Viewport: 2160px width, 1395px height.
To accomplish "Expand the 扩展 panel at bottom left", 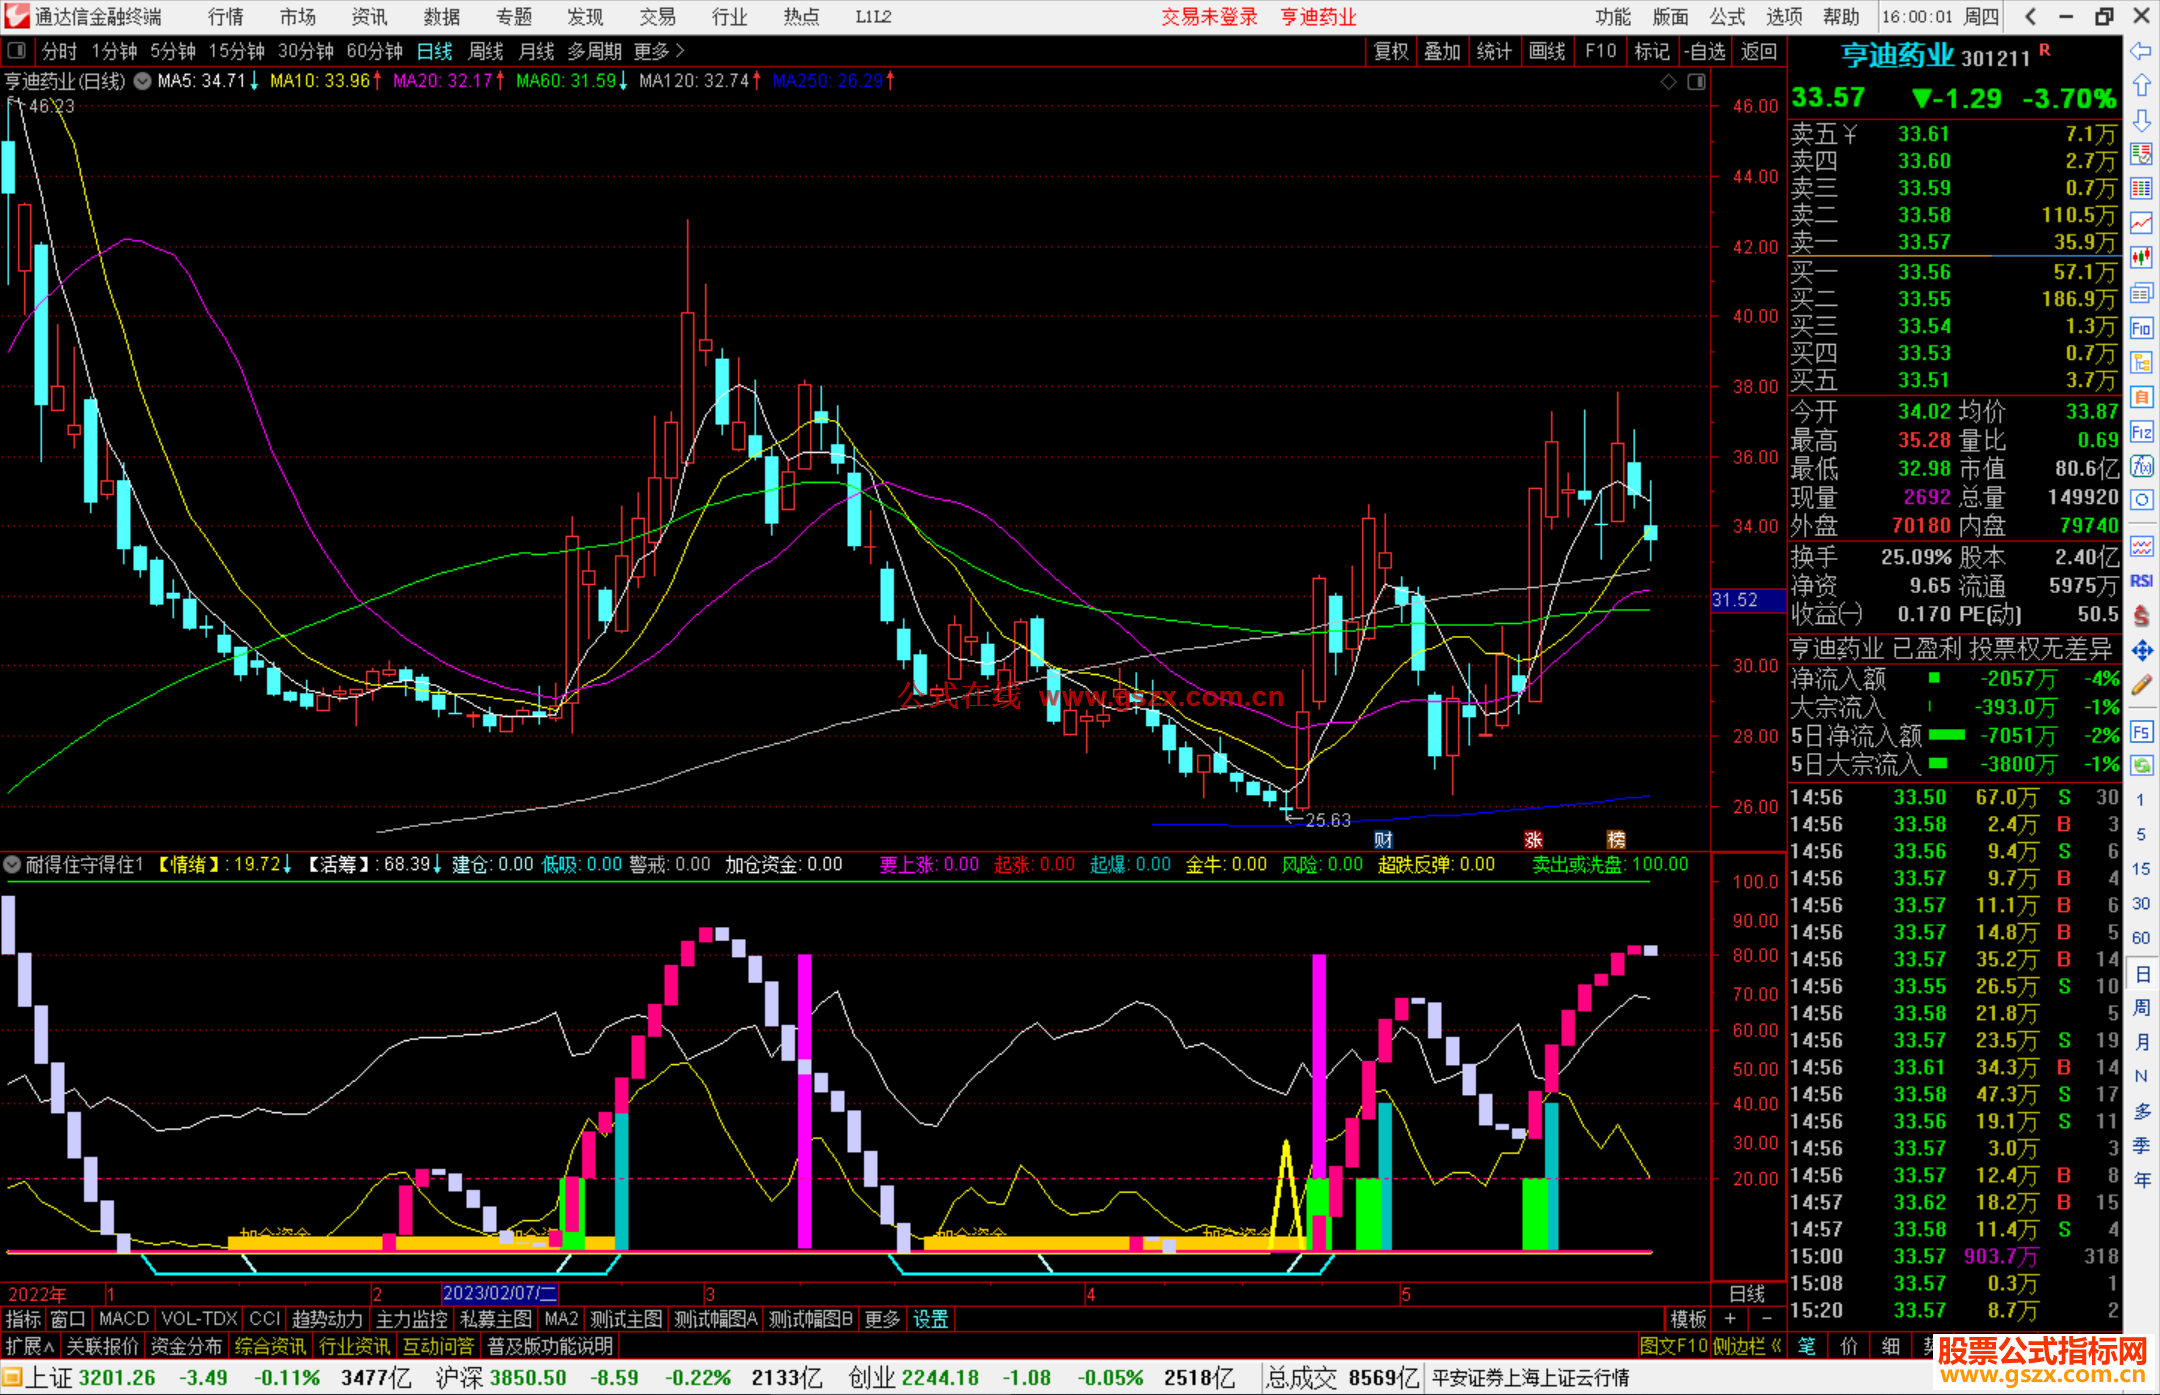I will pyautogui.click(x=30, y=1346).
